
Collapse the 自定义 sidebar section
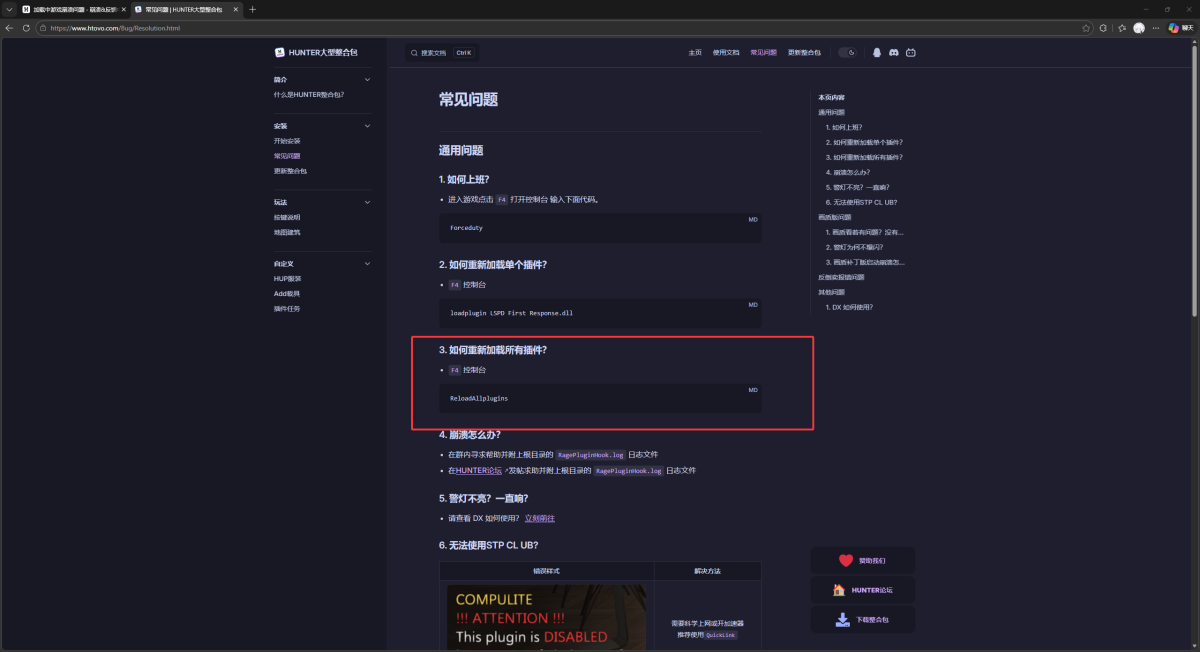click(x=367, y=264)
